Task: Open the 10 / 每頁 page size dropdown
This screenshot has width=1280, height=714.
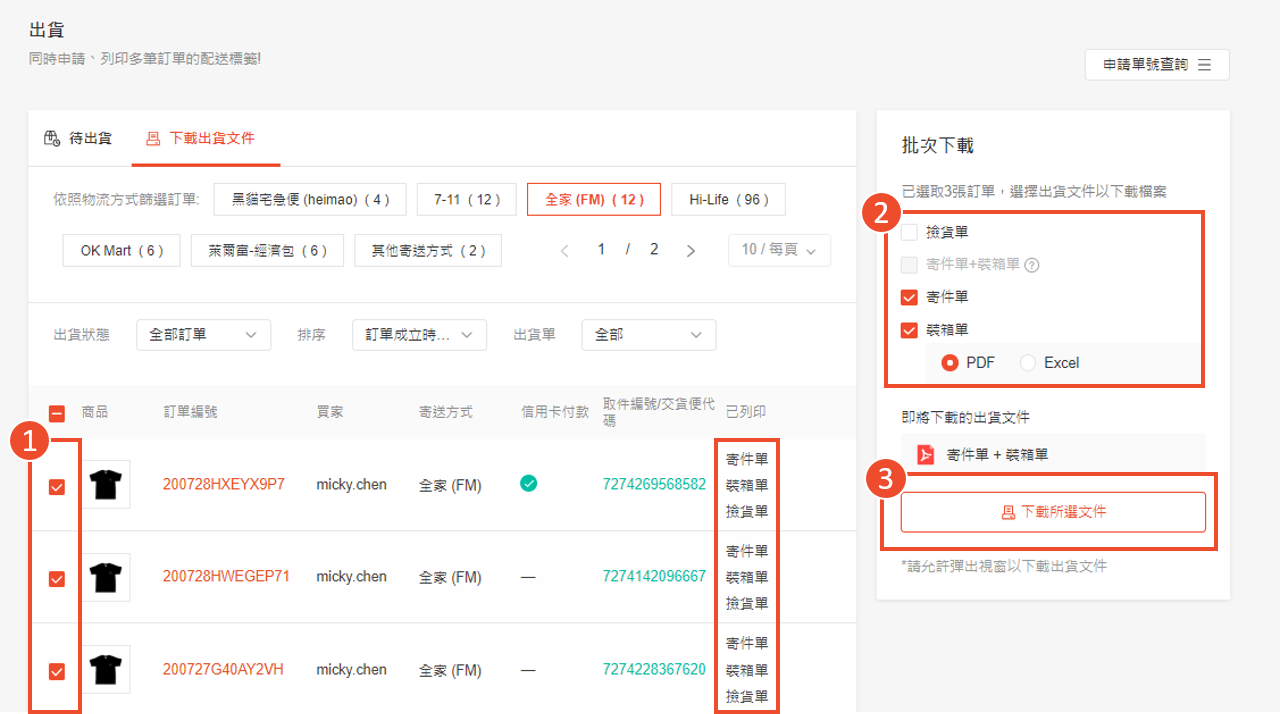Action: [779, 250]
